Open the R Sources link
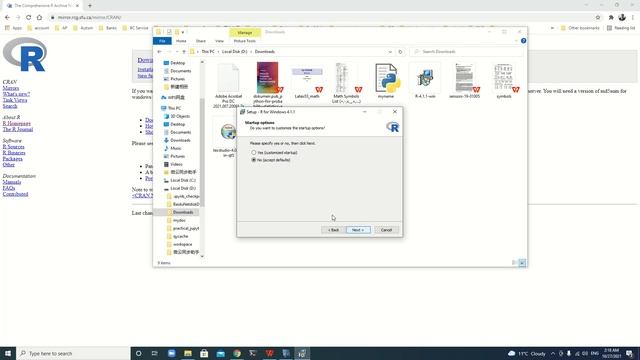The width and height of the screenshot is (640, 360). tap(13, 147)
